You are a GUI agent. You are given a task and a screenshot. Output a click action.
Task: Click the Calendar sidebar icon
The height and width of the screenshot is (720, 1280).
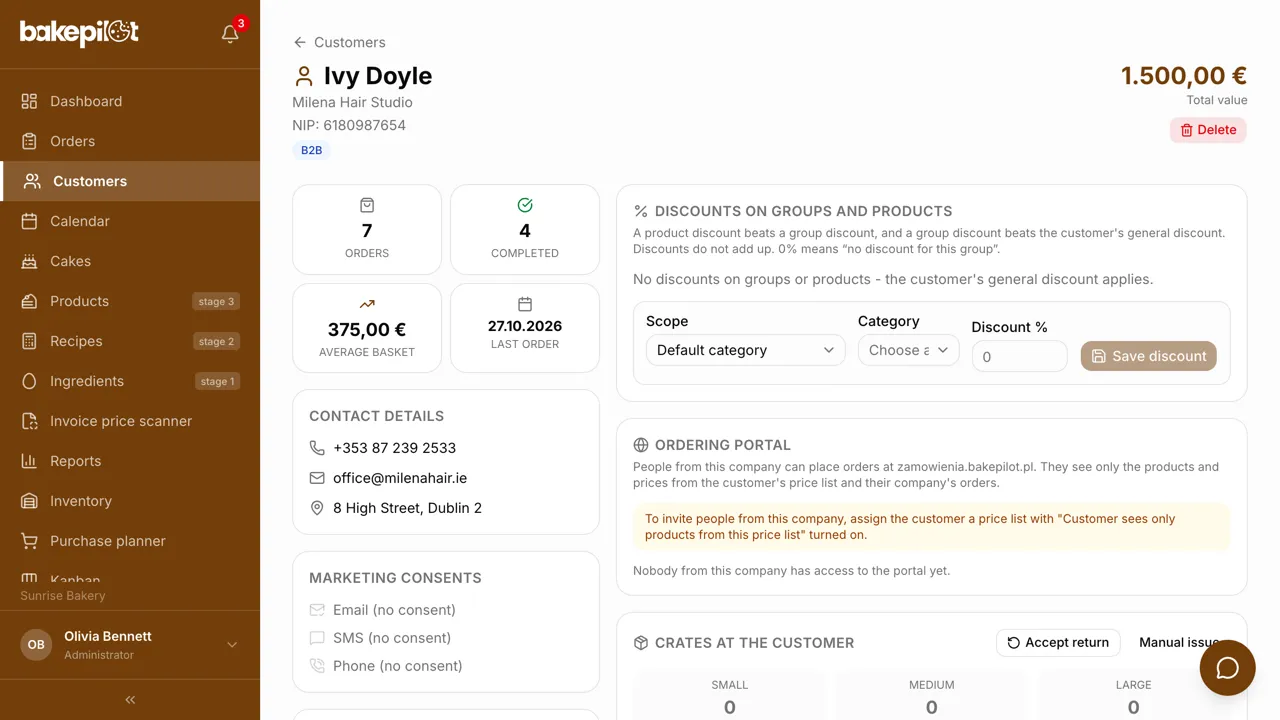pos(30,221)
